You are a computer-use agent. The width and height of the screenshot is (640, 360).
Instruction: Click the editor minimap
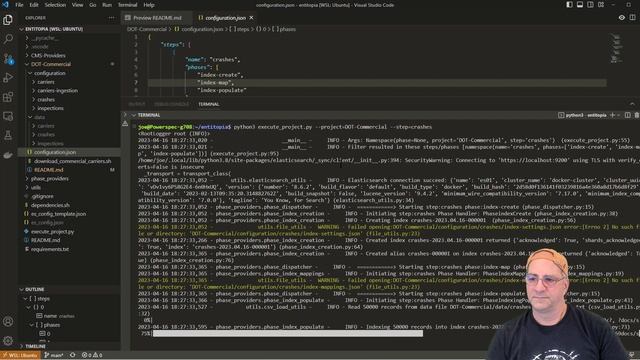(616, 48)
